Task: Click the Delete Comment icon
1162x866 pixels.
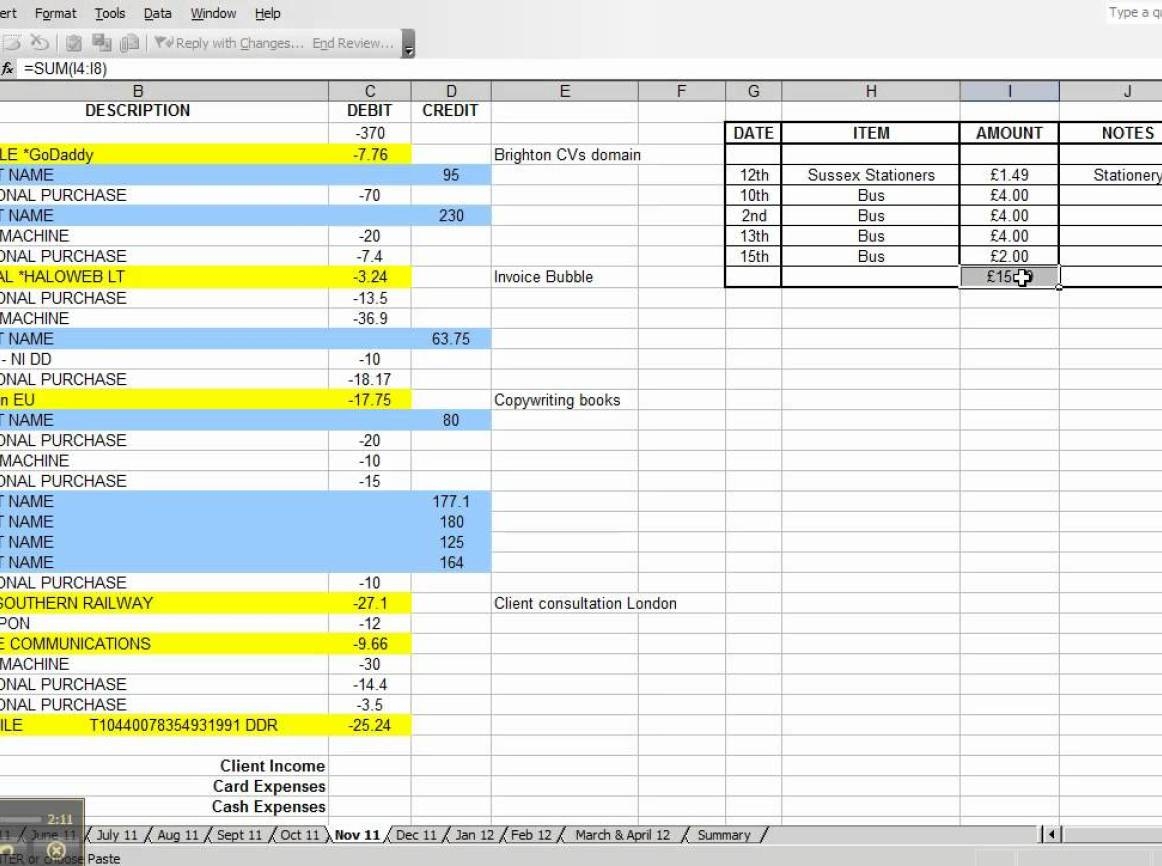Action: pos(40,44)
